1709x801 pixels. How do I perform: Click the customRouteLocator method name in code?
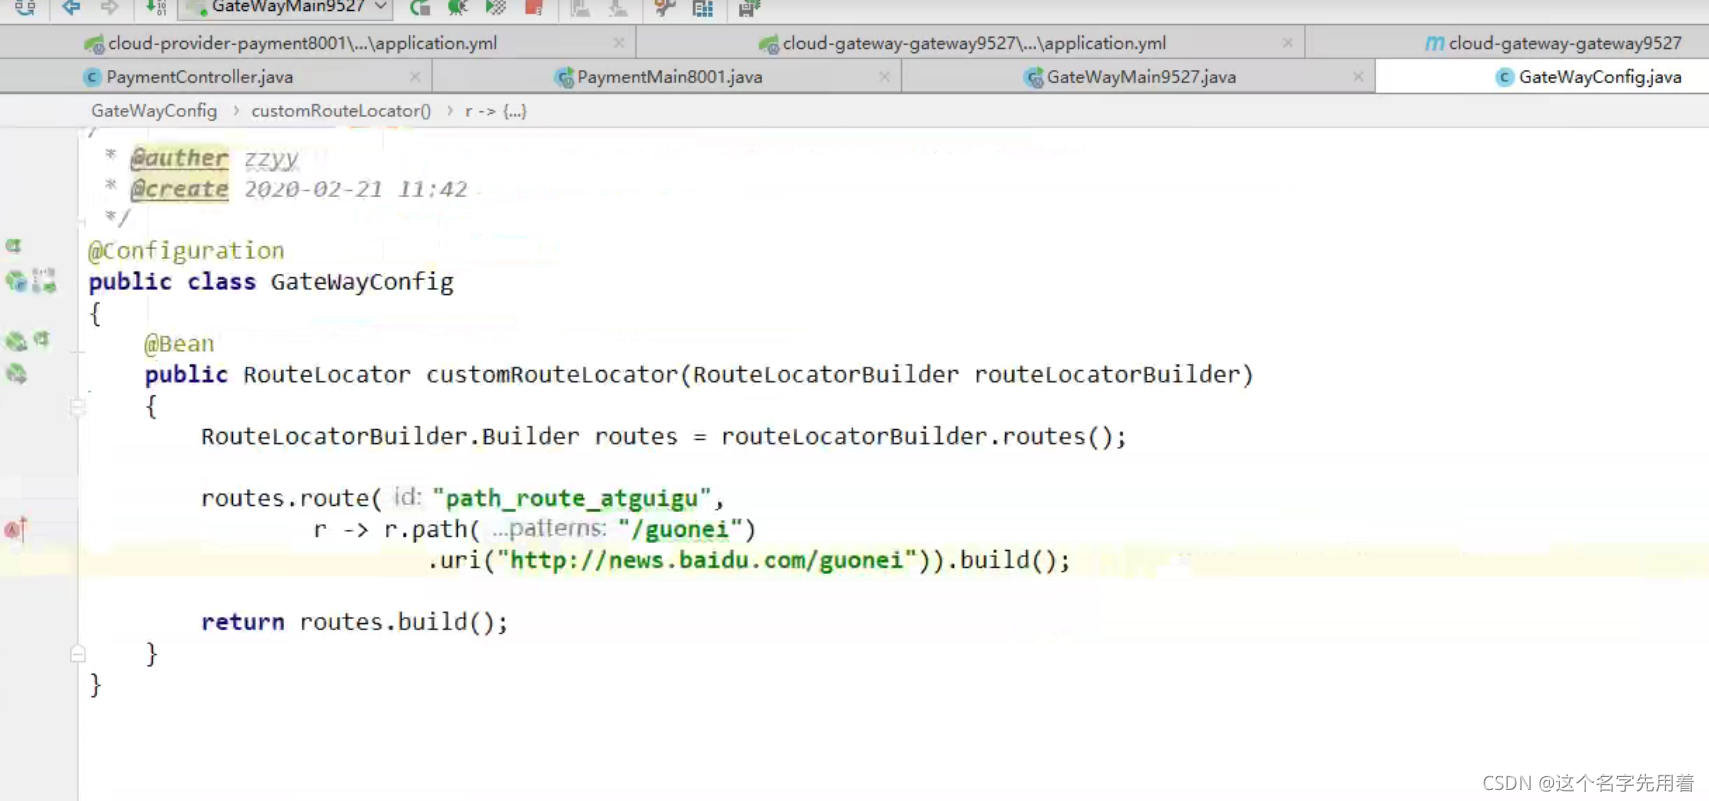553,374
